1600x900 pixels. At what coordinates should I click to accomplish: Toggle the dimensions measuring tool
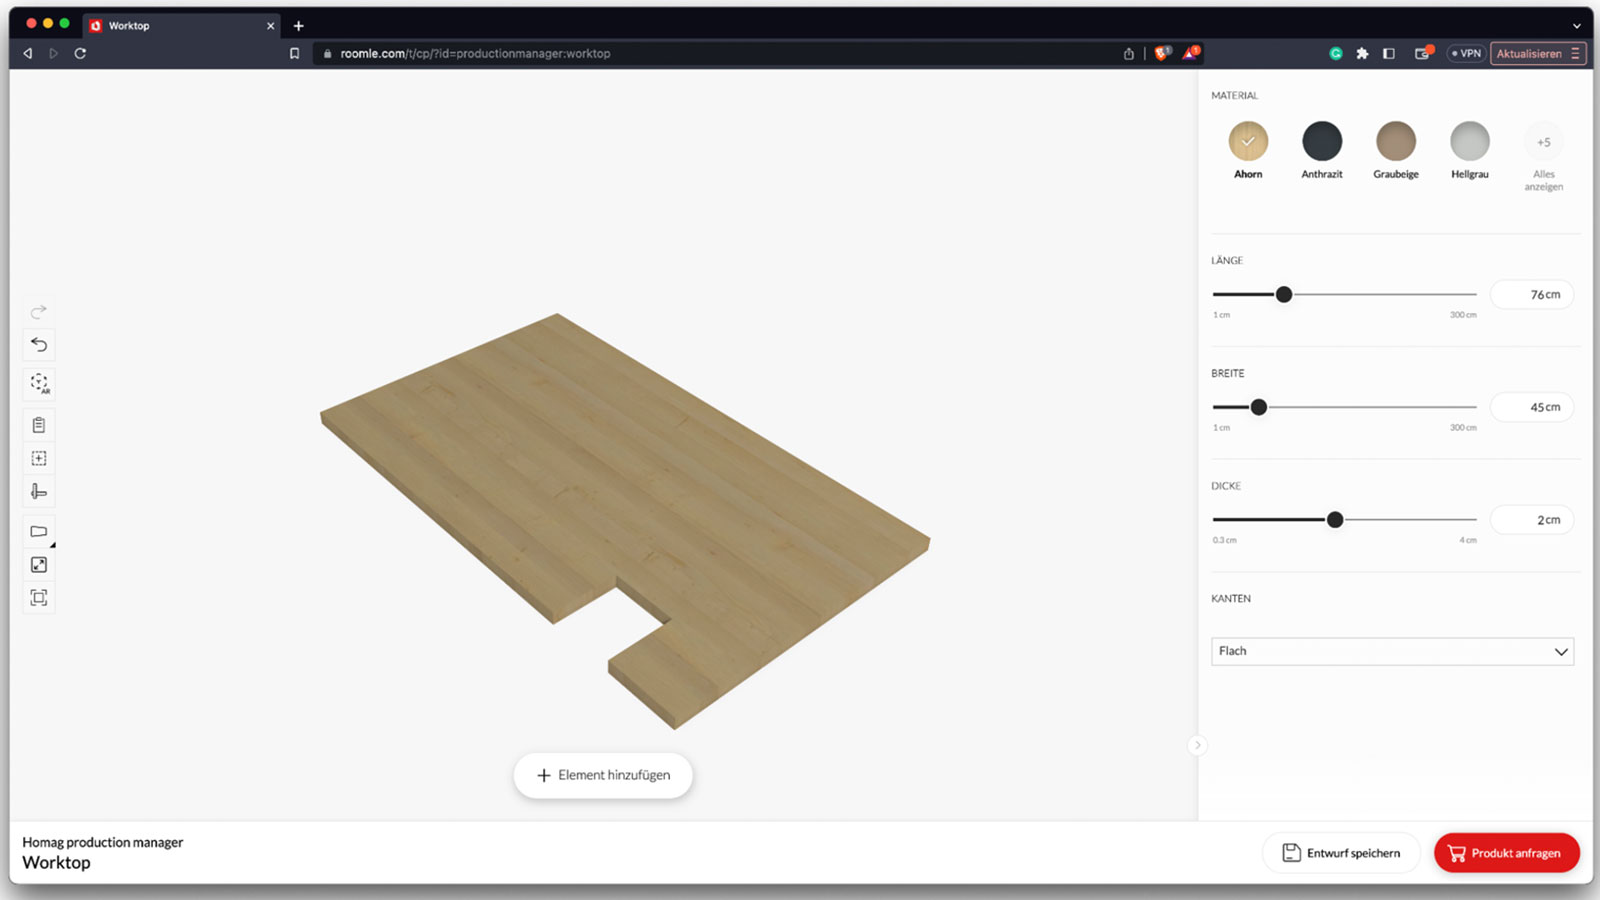(x=39, y=491)
